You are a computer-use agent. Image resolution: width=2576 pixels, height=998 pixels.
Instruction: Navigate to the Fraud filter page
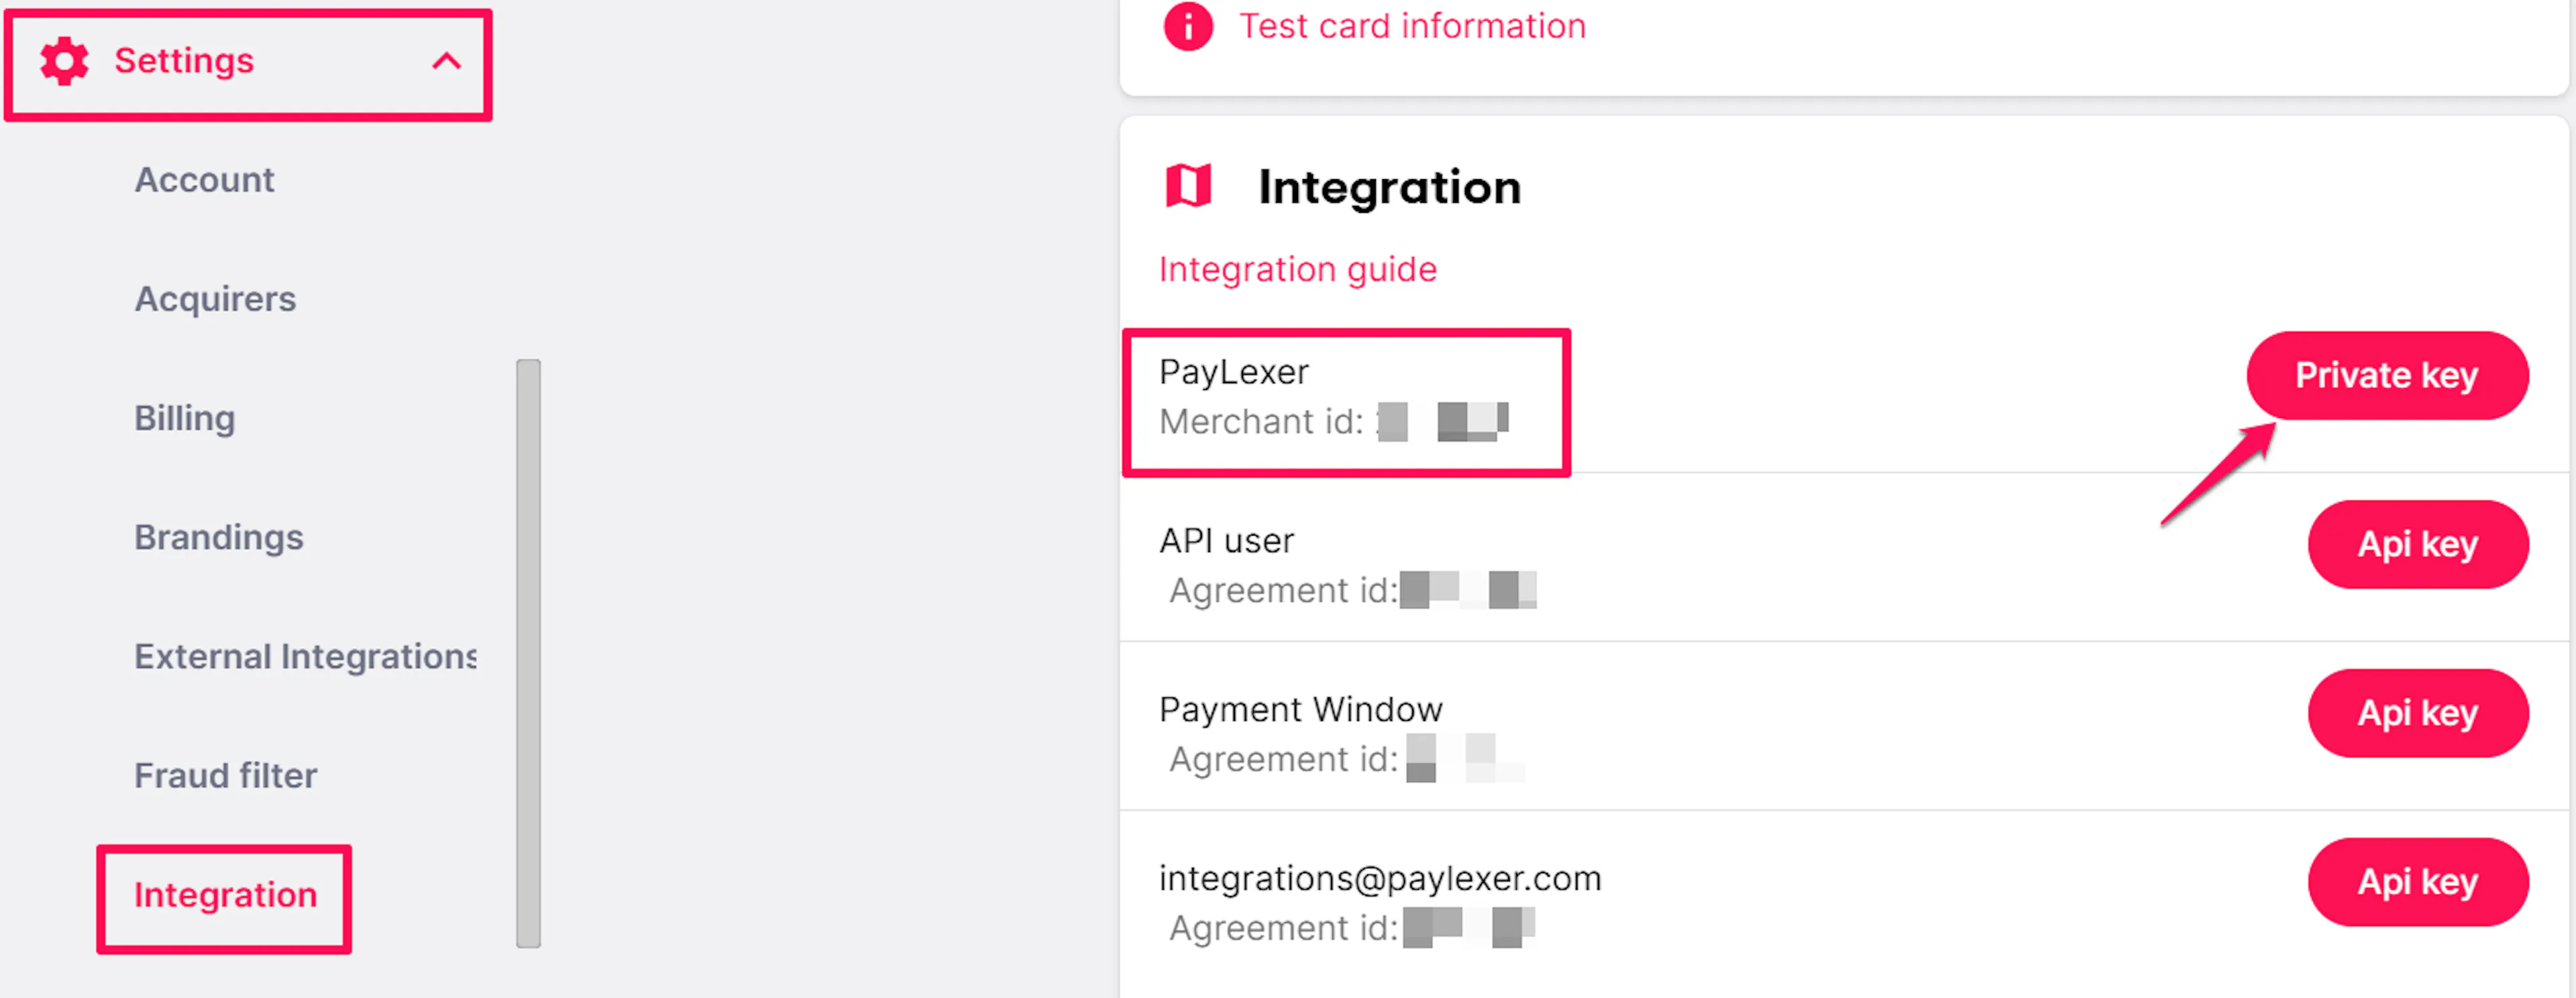point(226,775)
